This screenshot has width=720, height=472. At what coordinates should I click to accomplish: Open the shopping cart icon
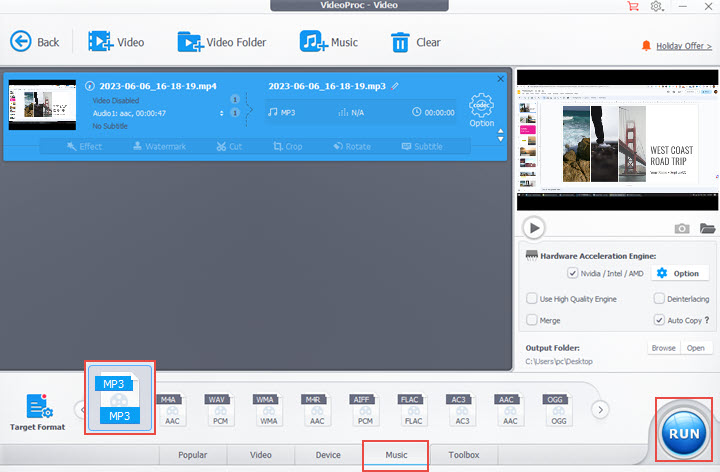coord(633,6)
